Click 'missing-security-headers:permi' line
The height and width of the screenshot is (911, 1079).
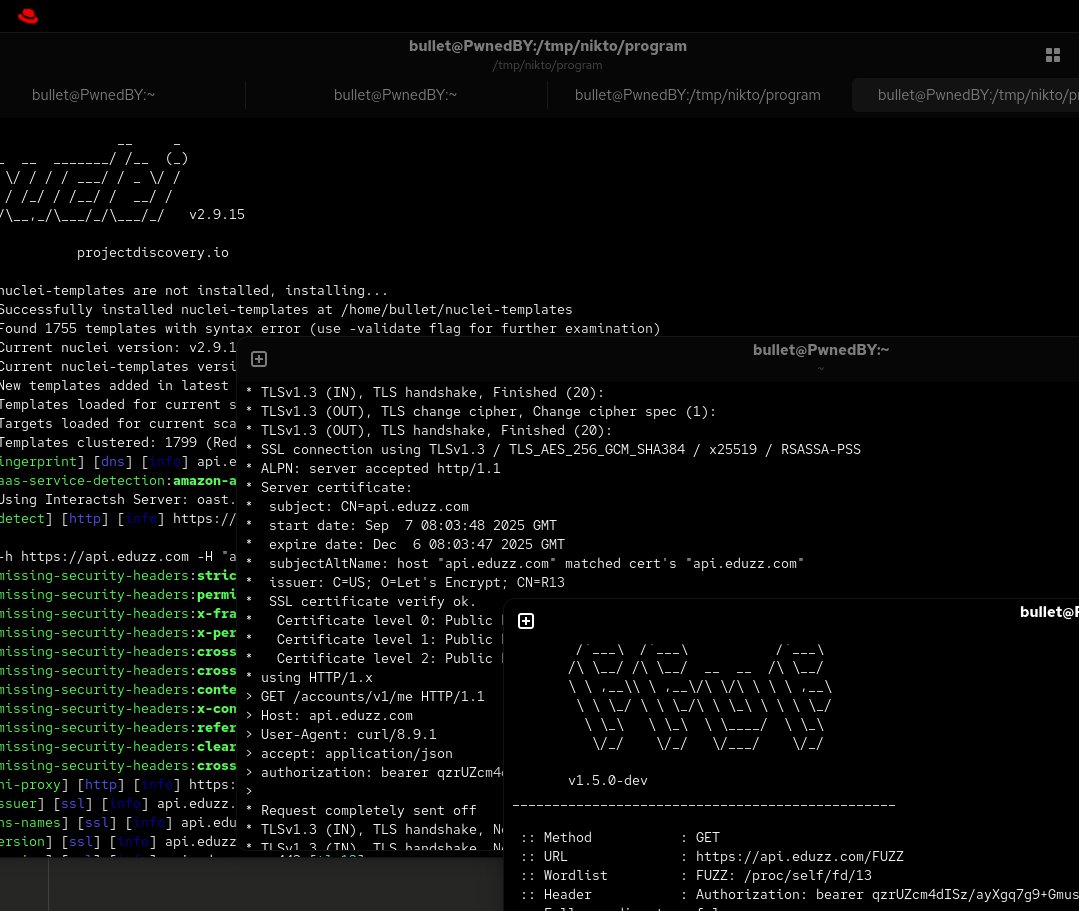click(x=118, y=594)
